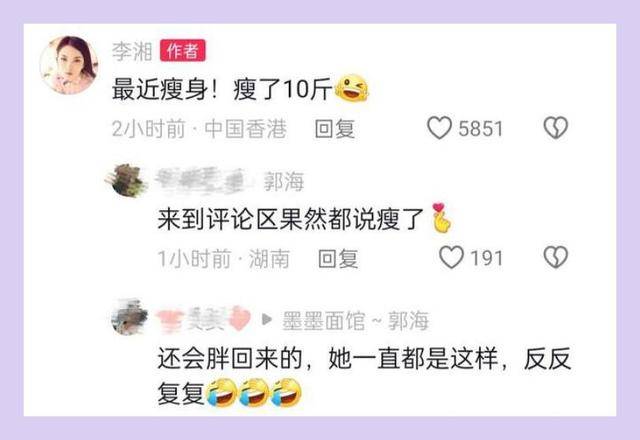Screen dimensions: 640x440
Task: Click the winking laugh emoji after 10斤
Action: click(351, 89)
